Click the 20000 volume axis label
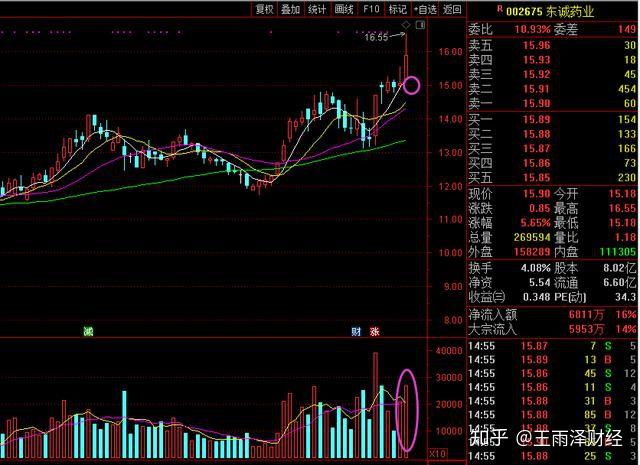 (449, 404)
